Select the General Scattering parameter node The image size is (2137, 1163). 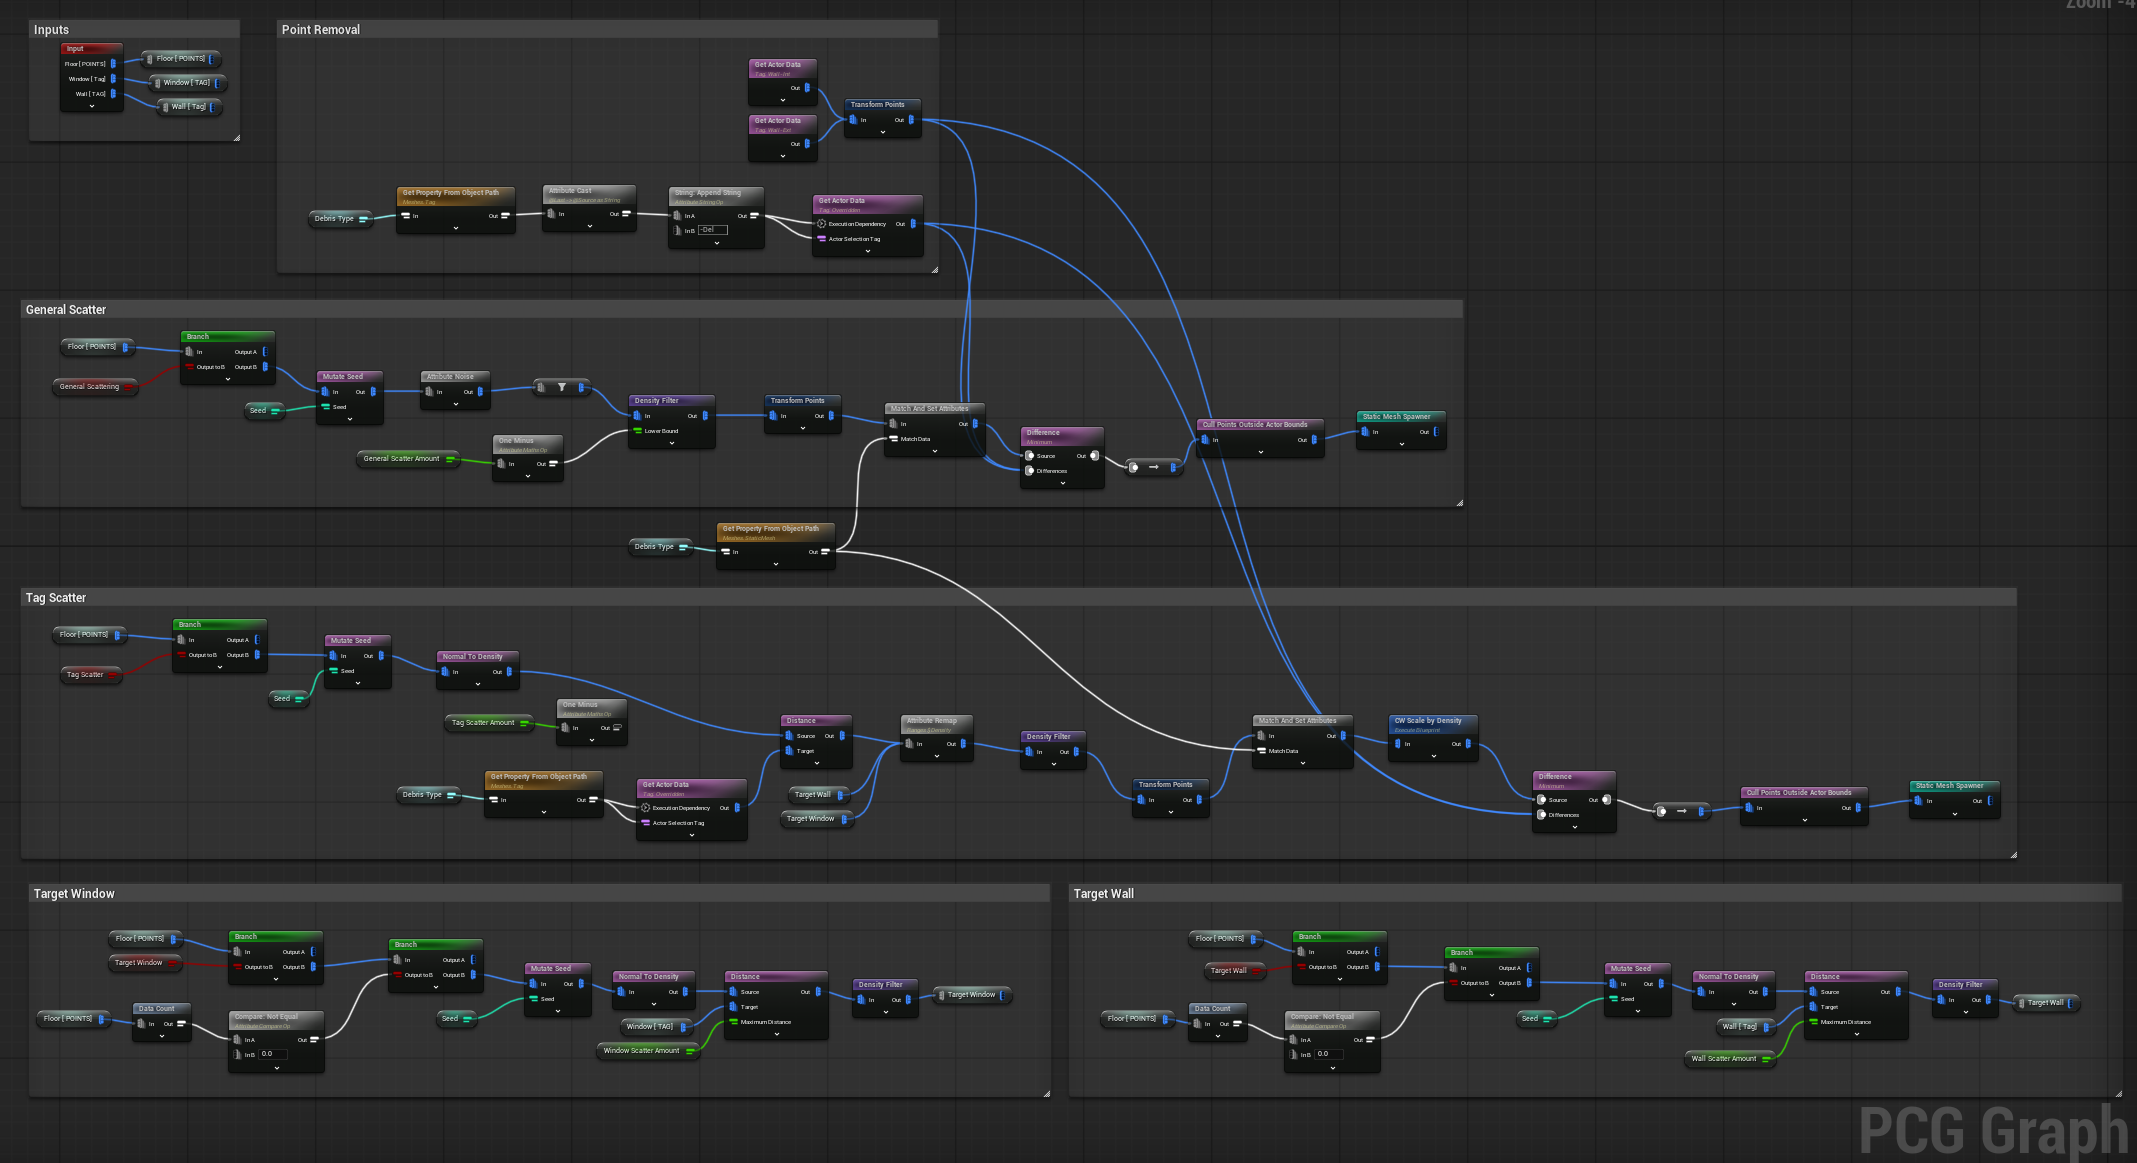[x=96, y=387]
